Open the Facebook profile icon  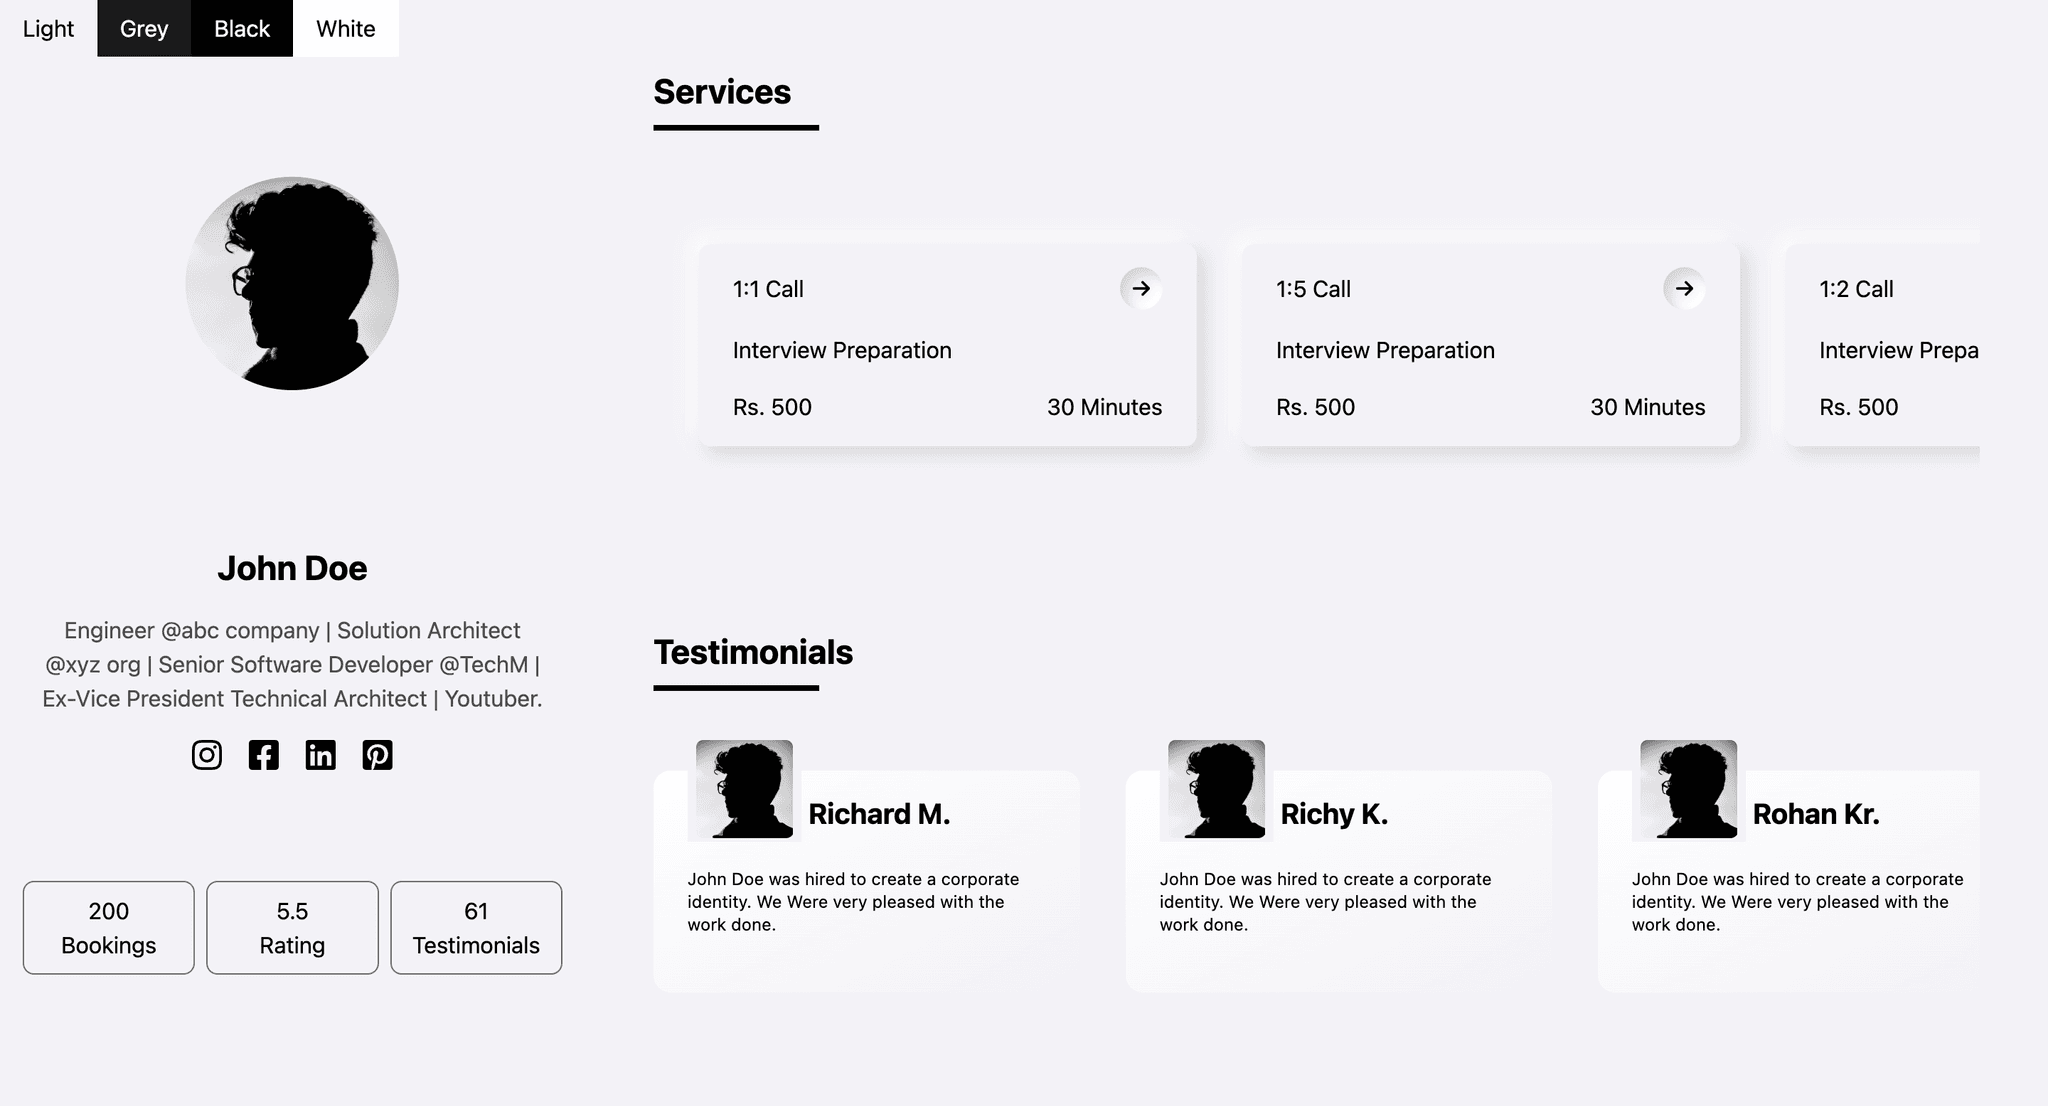(264, 755)
